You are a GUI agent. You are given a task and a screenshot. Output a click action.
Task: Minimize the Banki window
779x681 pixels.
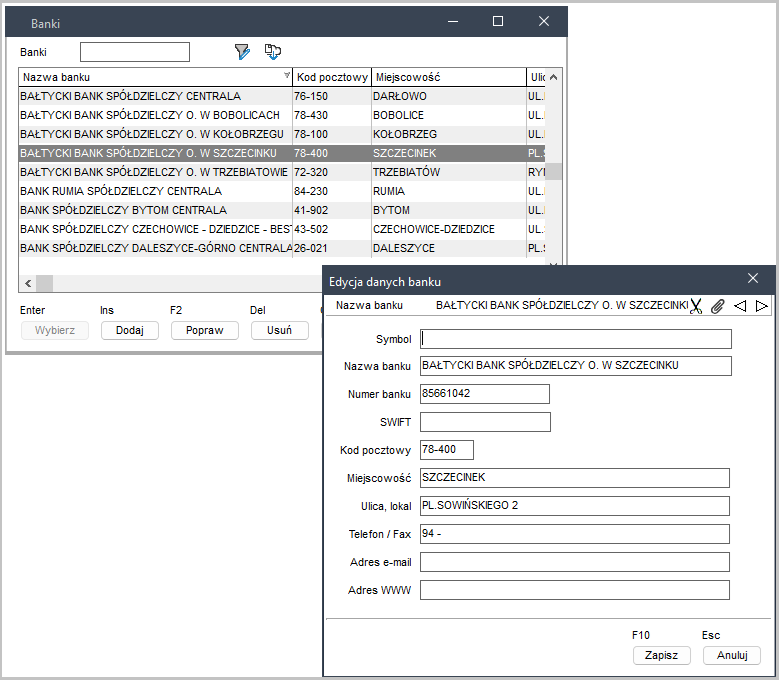(x=453, y=21)
